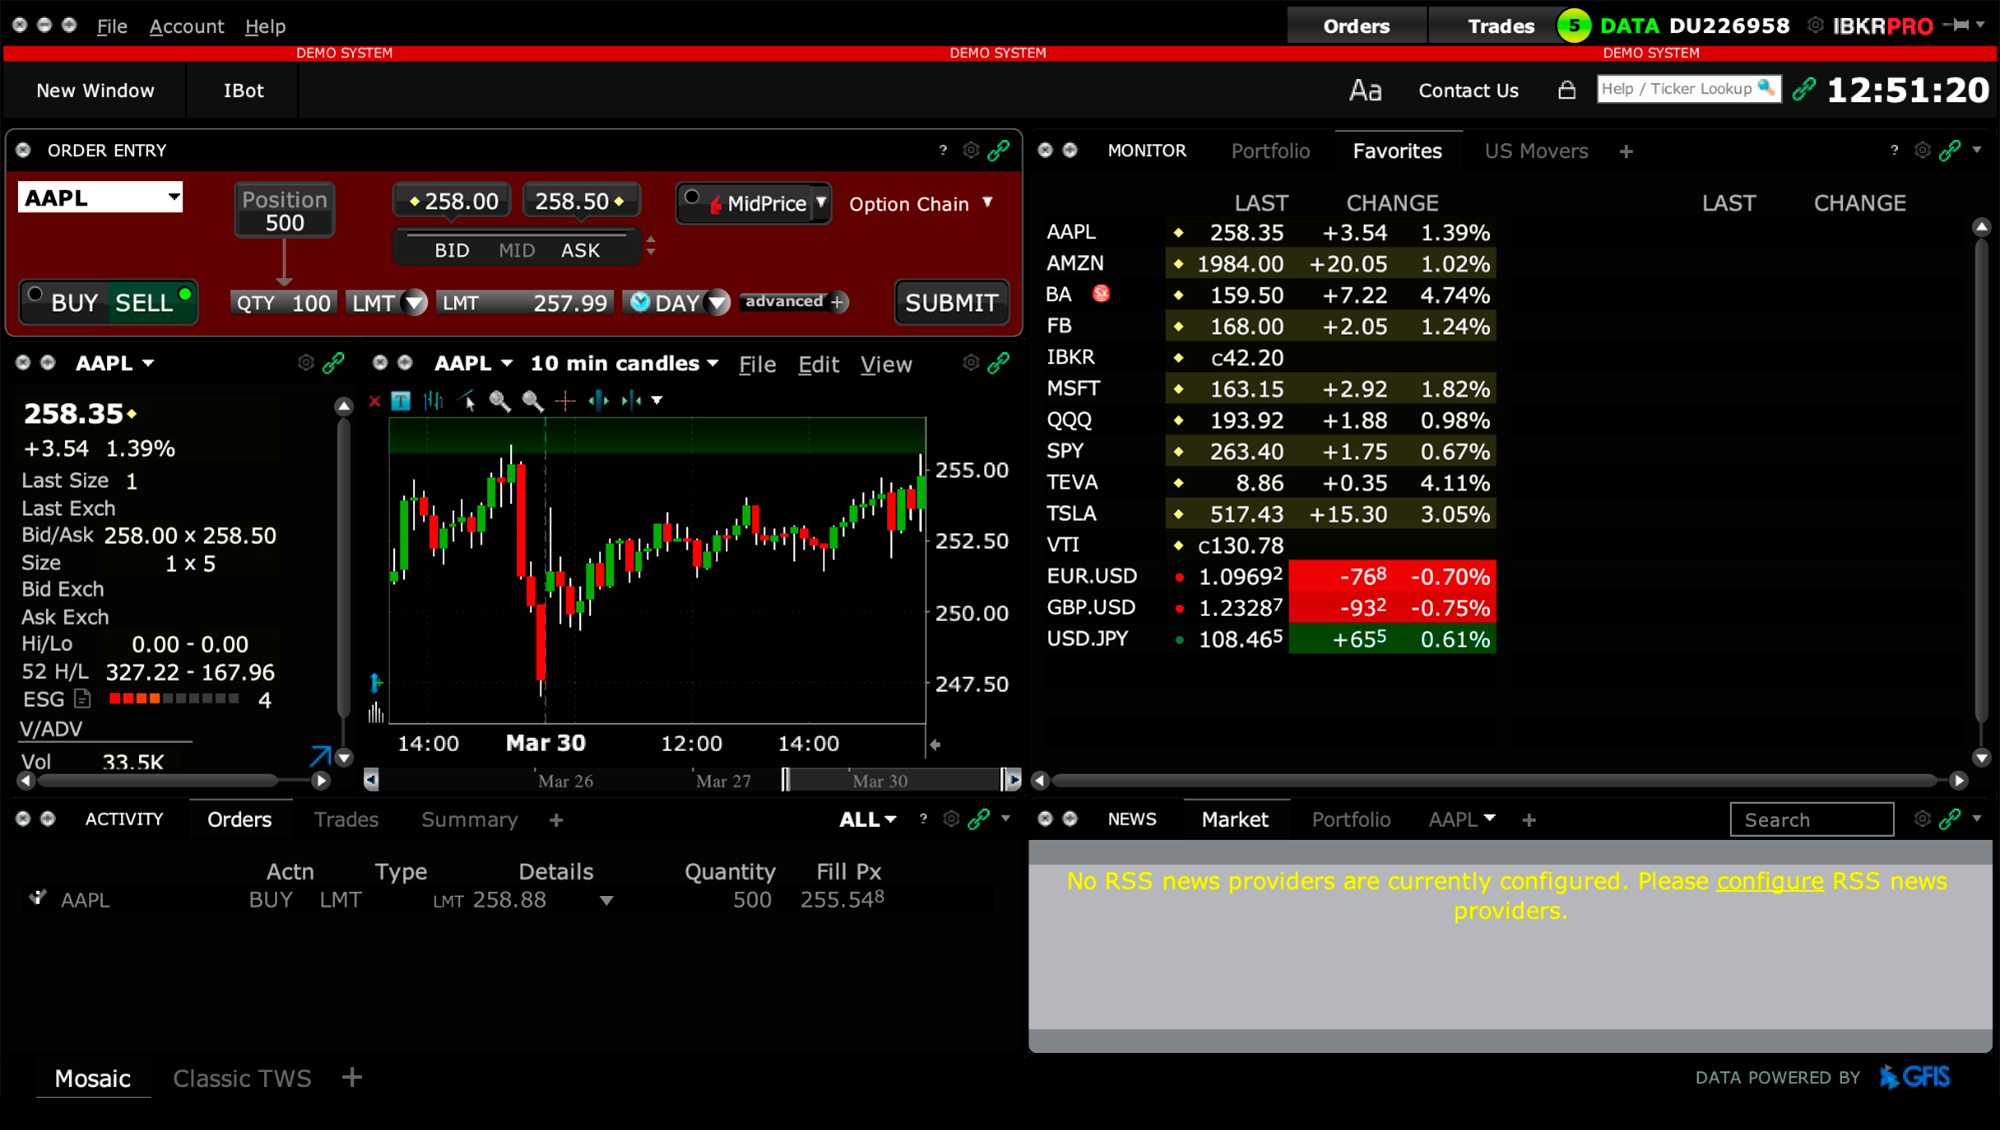Click the green 5 notification badge
This screenshot has width=2000, height=1130.
point(1574,26)
